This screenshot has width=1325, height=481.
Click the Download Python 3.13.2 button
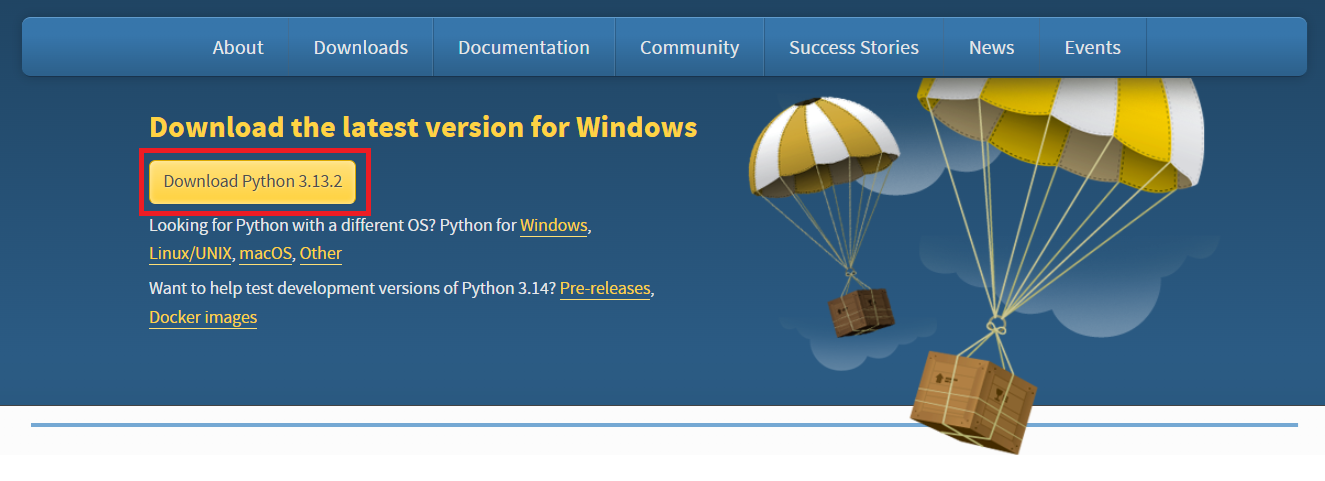[x=252, y=182]
